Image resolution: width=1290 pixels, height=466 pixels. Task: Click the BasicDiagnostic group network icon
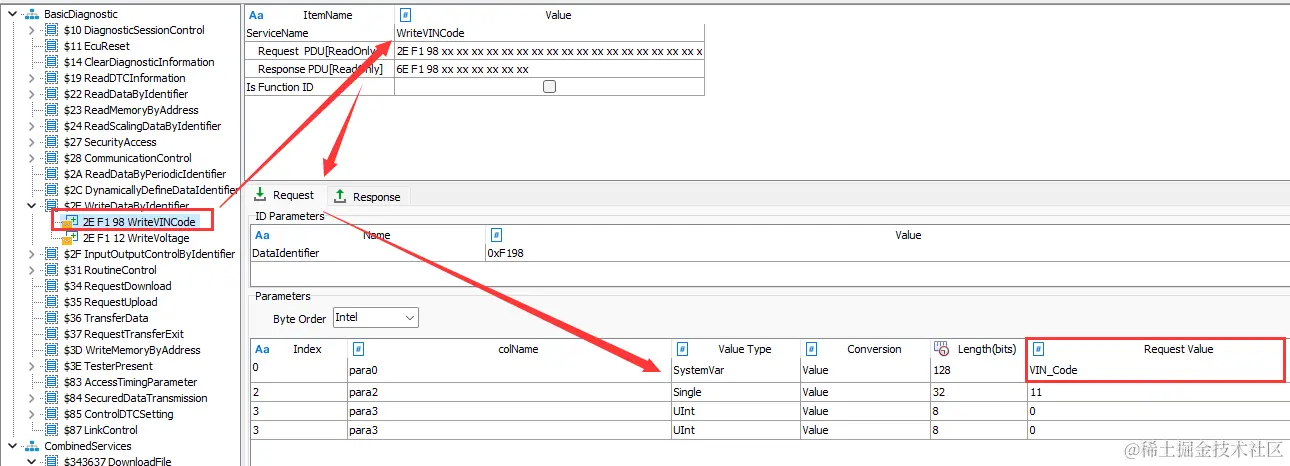pyautogui.click(x=31, y=14)
